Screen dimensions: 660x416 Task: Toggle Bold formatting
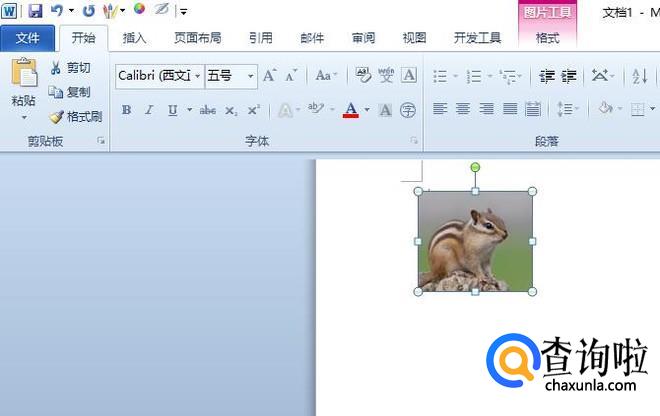(x=126, y=110)
